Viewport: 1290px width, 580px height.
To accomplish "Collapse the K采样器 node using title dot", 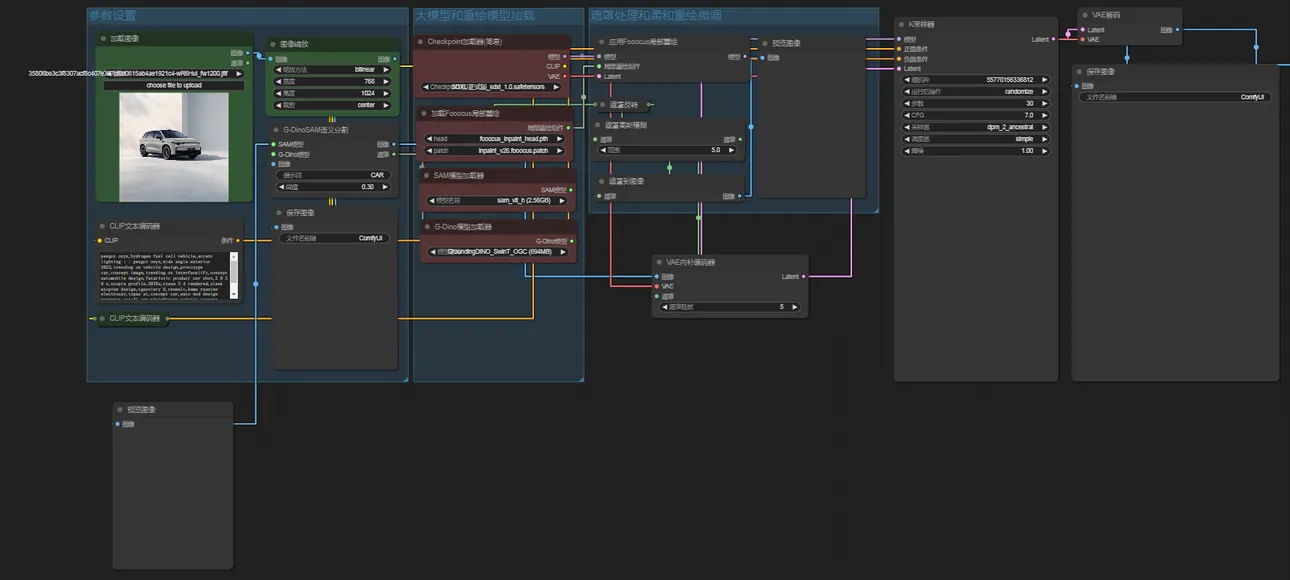I will (902, 23).
